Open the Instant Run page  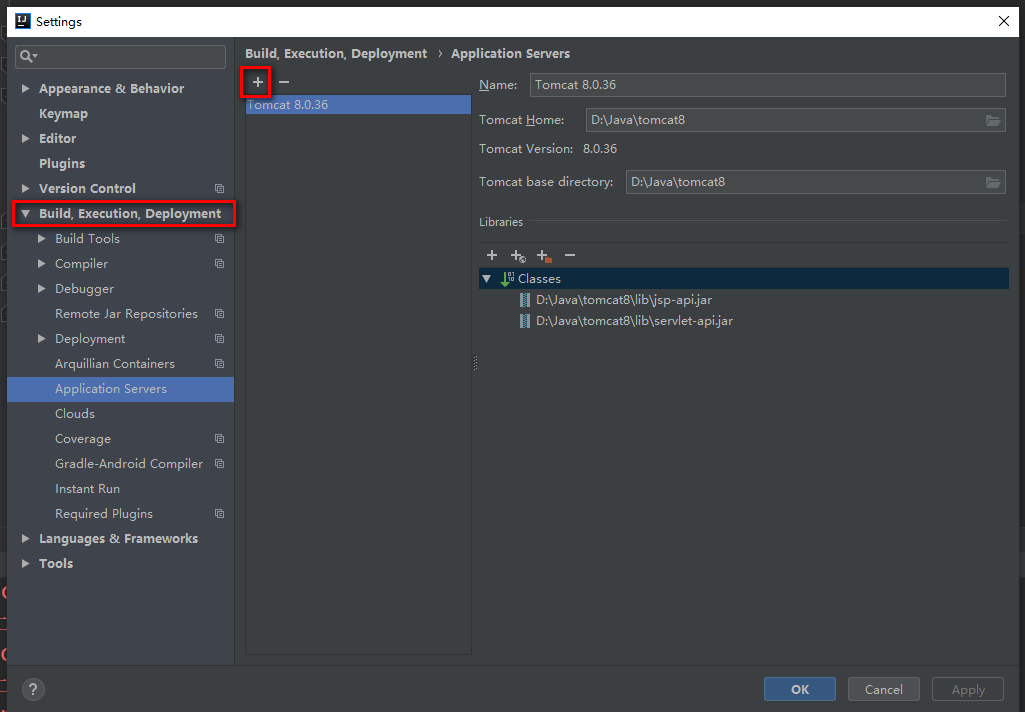(x=88, y=489)
